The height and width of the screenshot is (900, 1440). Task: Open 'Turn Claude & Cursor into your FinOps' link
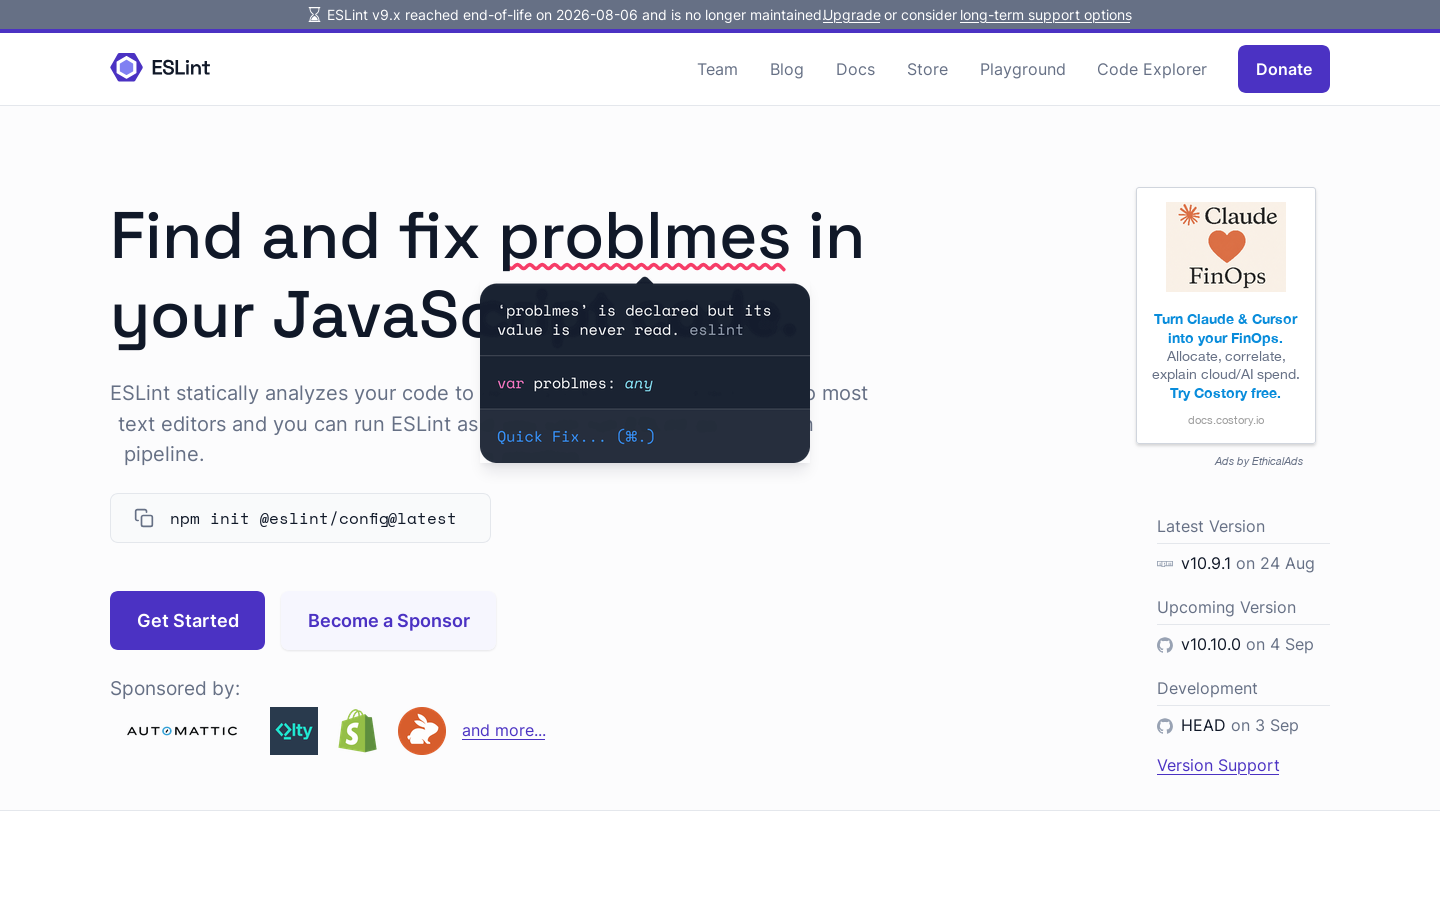click(1226, 328)
